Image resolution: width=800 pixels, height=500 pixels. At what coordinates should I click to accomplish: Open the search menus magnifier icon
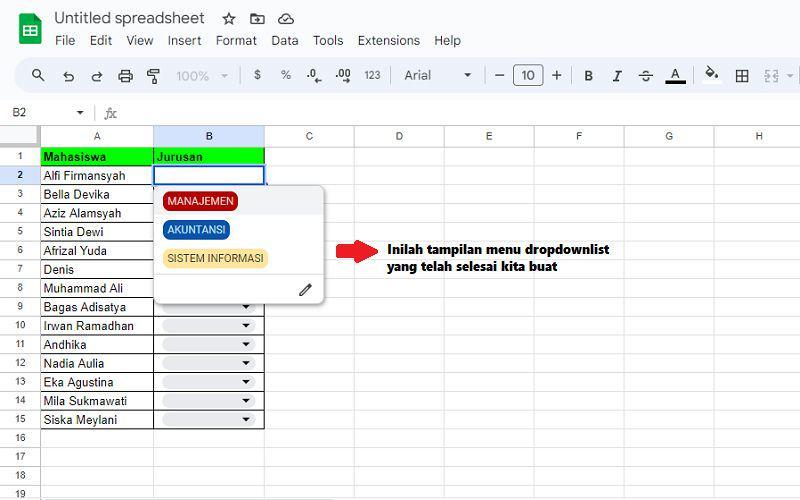pos(38,76)
